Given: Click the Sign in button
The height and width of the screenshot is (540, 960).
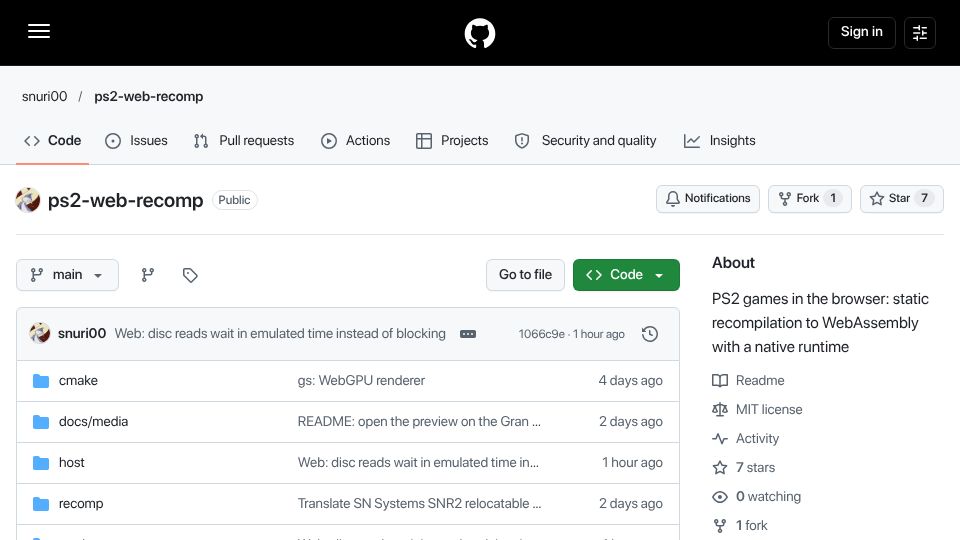Looking at the screenshot, I should point(861,32).
